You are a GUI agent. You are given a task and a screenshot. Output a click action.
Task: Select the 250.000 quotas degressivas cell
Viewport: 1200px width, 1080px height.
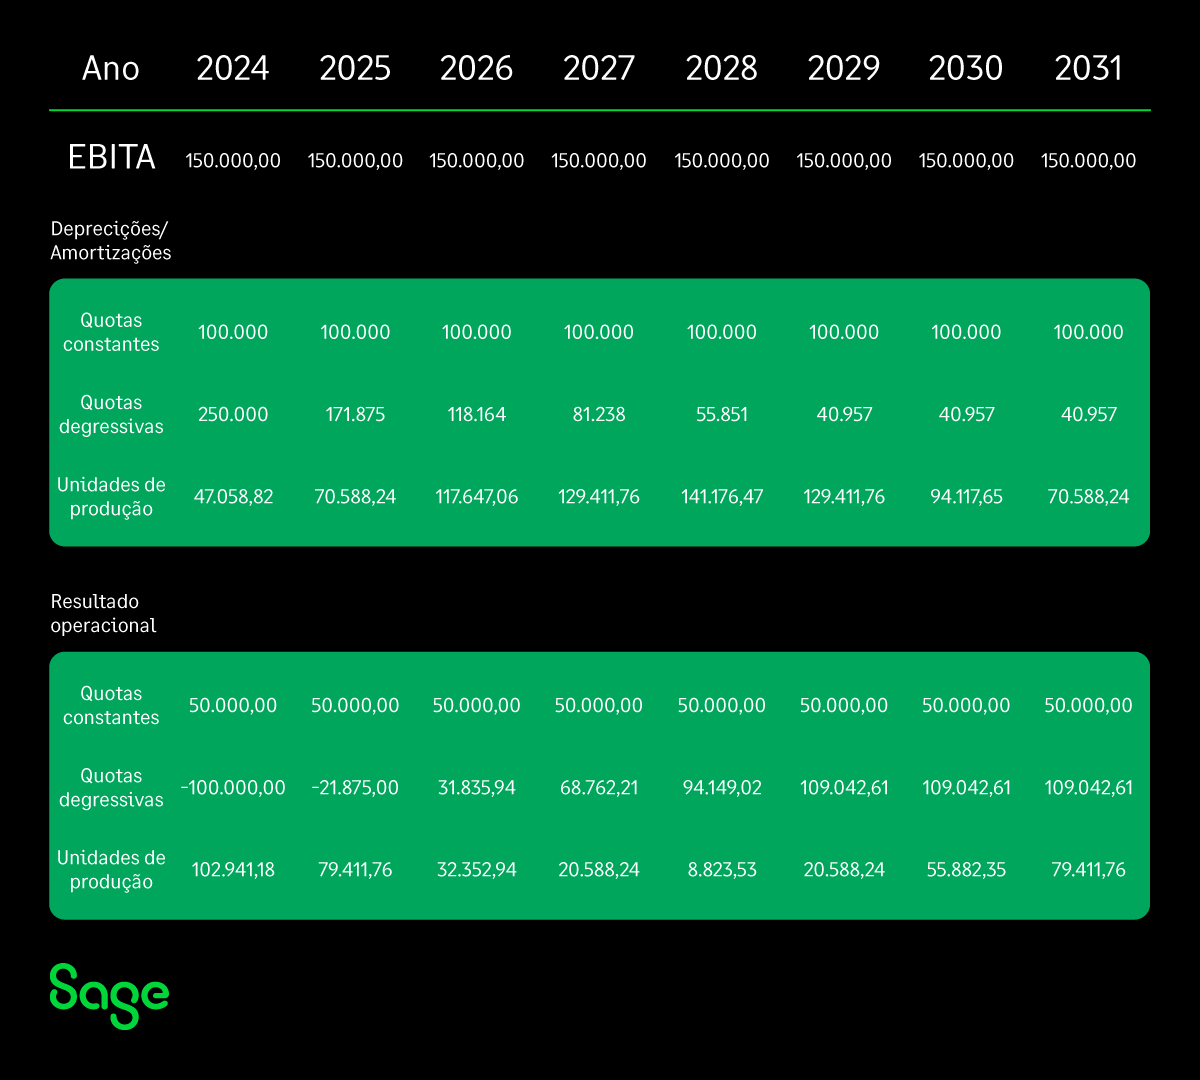coord(233,414)
